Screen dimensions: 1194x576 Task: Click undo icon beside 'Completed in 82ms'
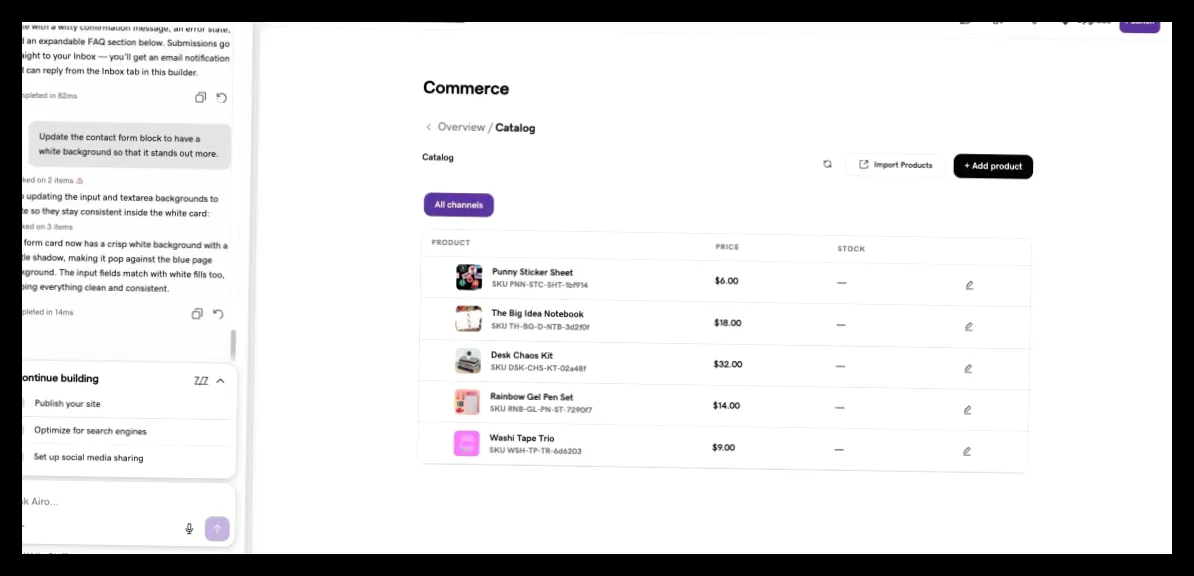222,98
